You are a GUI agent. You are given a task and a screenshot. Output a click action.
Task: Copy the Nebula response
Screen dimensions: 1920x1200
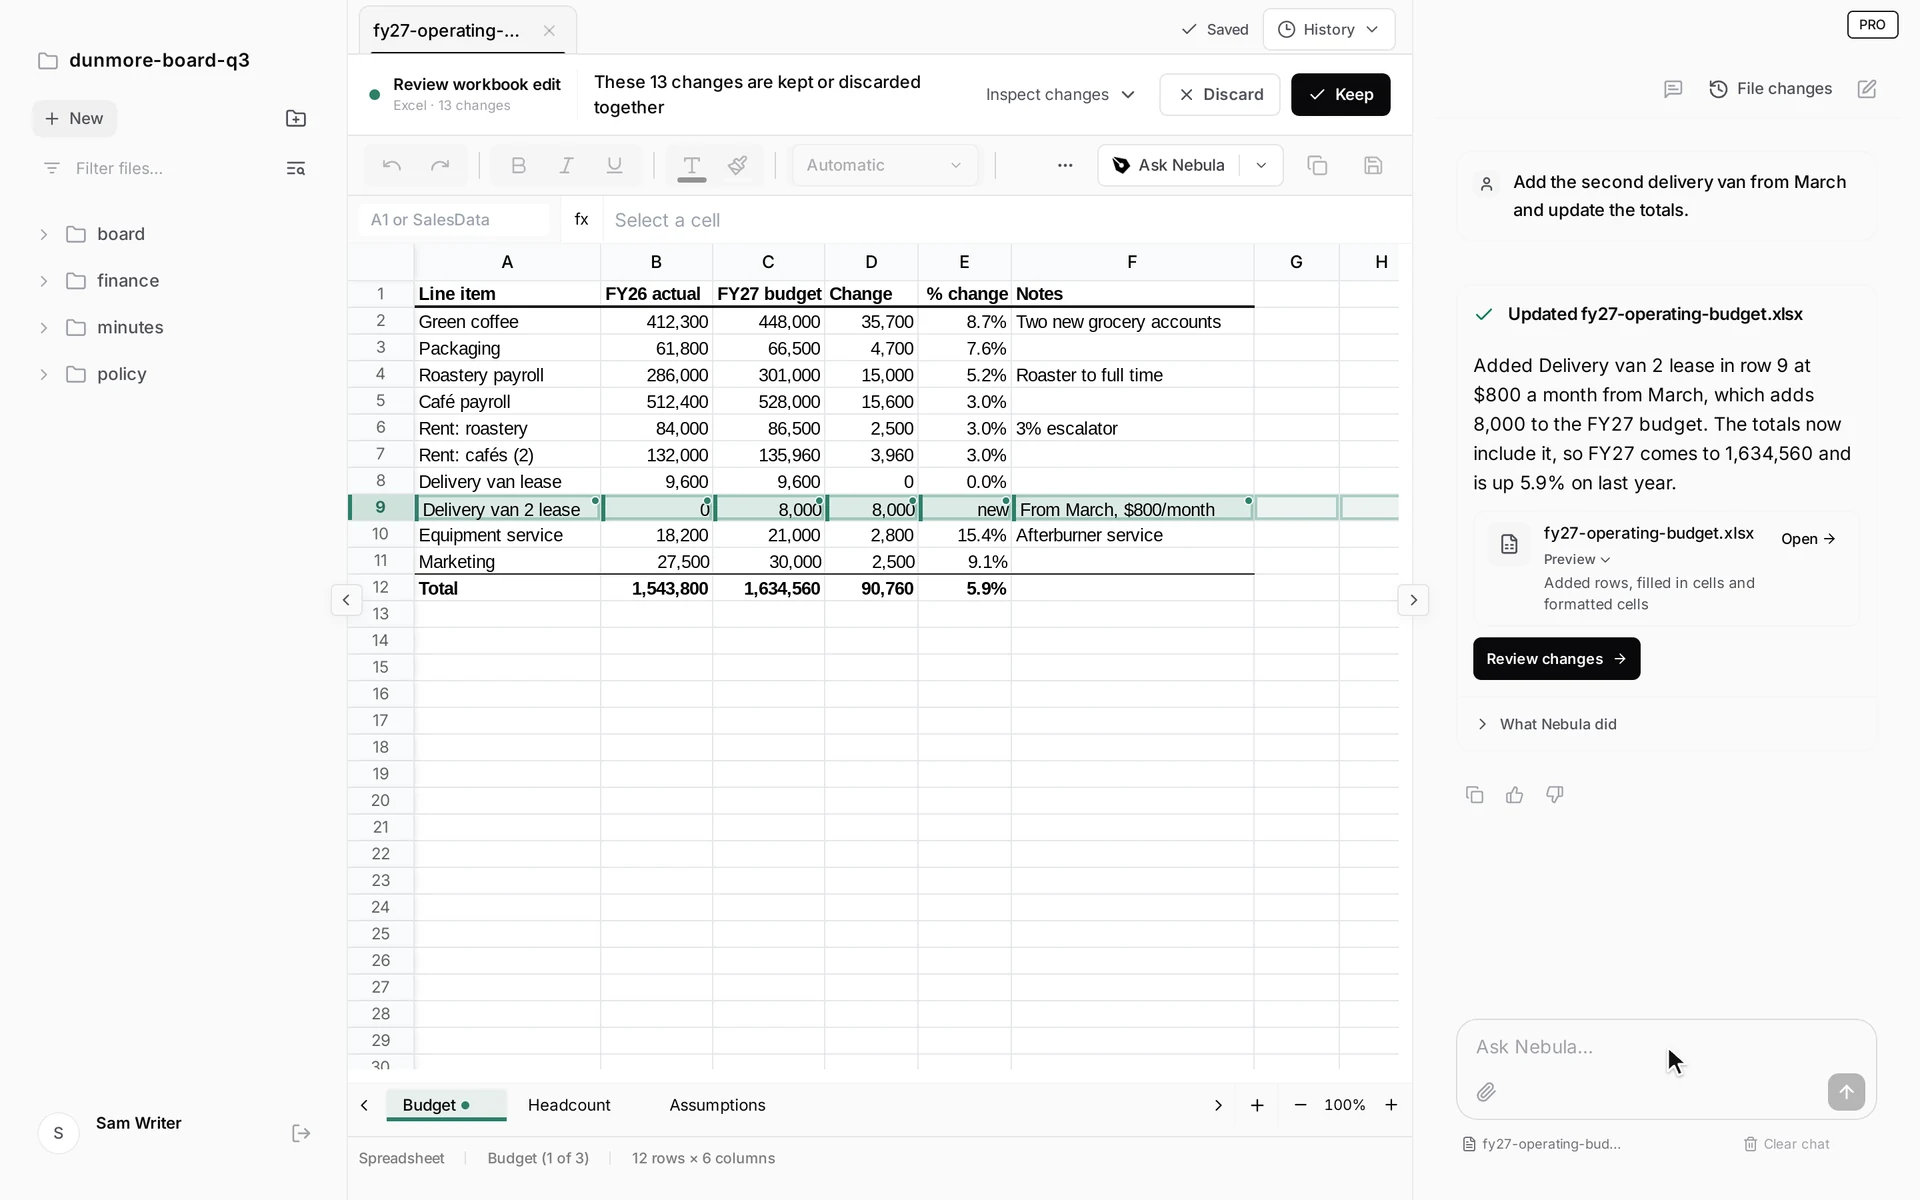(x=1475, y=795)
